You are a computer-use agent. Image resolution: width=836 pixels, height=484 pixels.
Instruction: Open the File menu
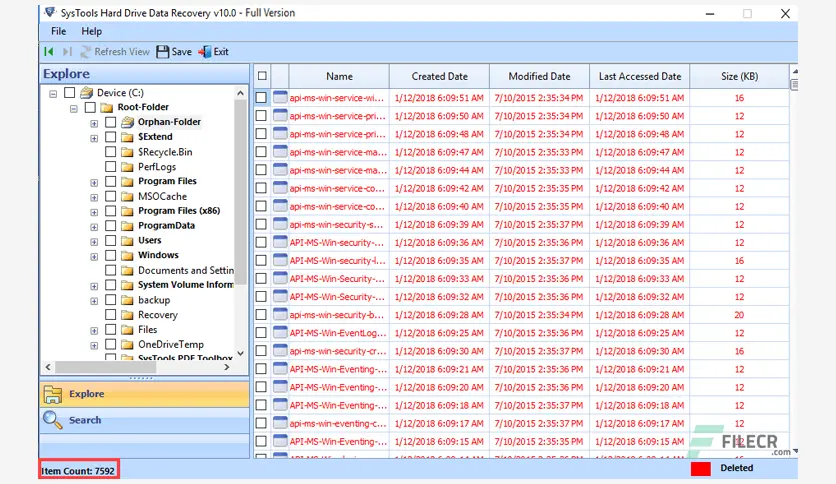tap(58, 31)
